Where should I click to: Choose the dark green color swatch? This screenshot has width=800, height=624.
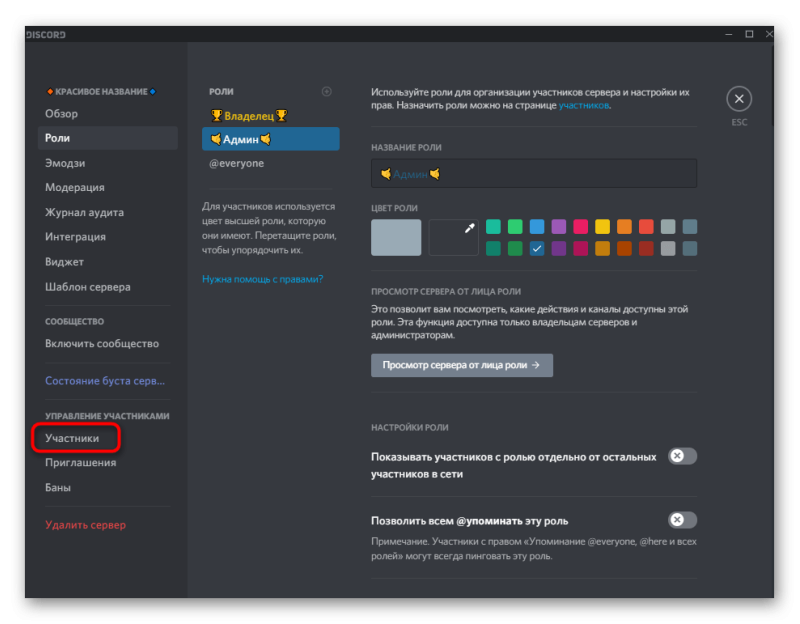point(515,248)
